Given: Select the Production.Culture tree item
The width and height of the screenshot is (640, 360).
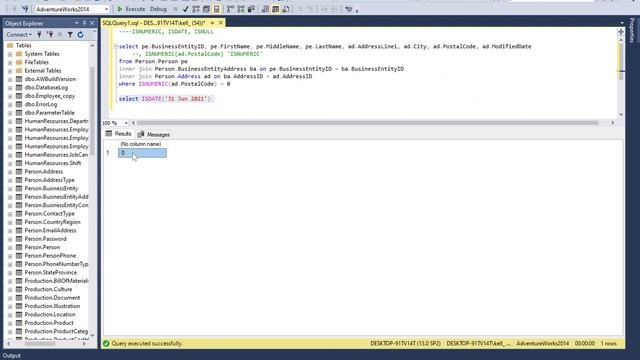Looking at the screenshot, I should coord(48,289).
